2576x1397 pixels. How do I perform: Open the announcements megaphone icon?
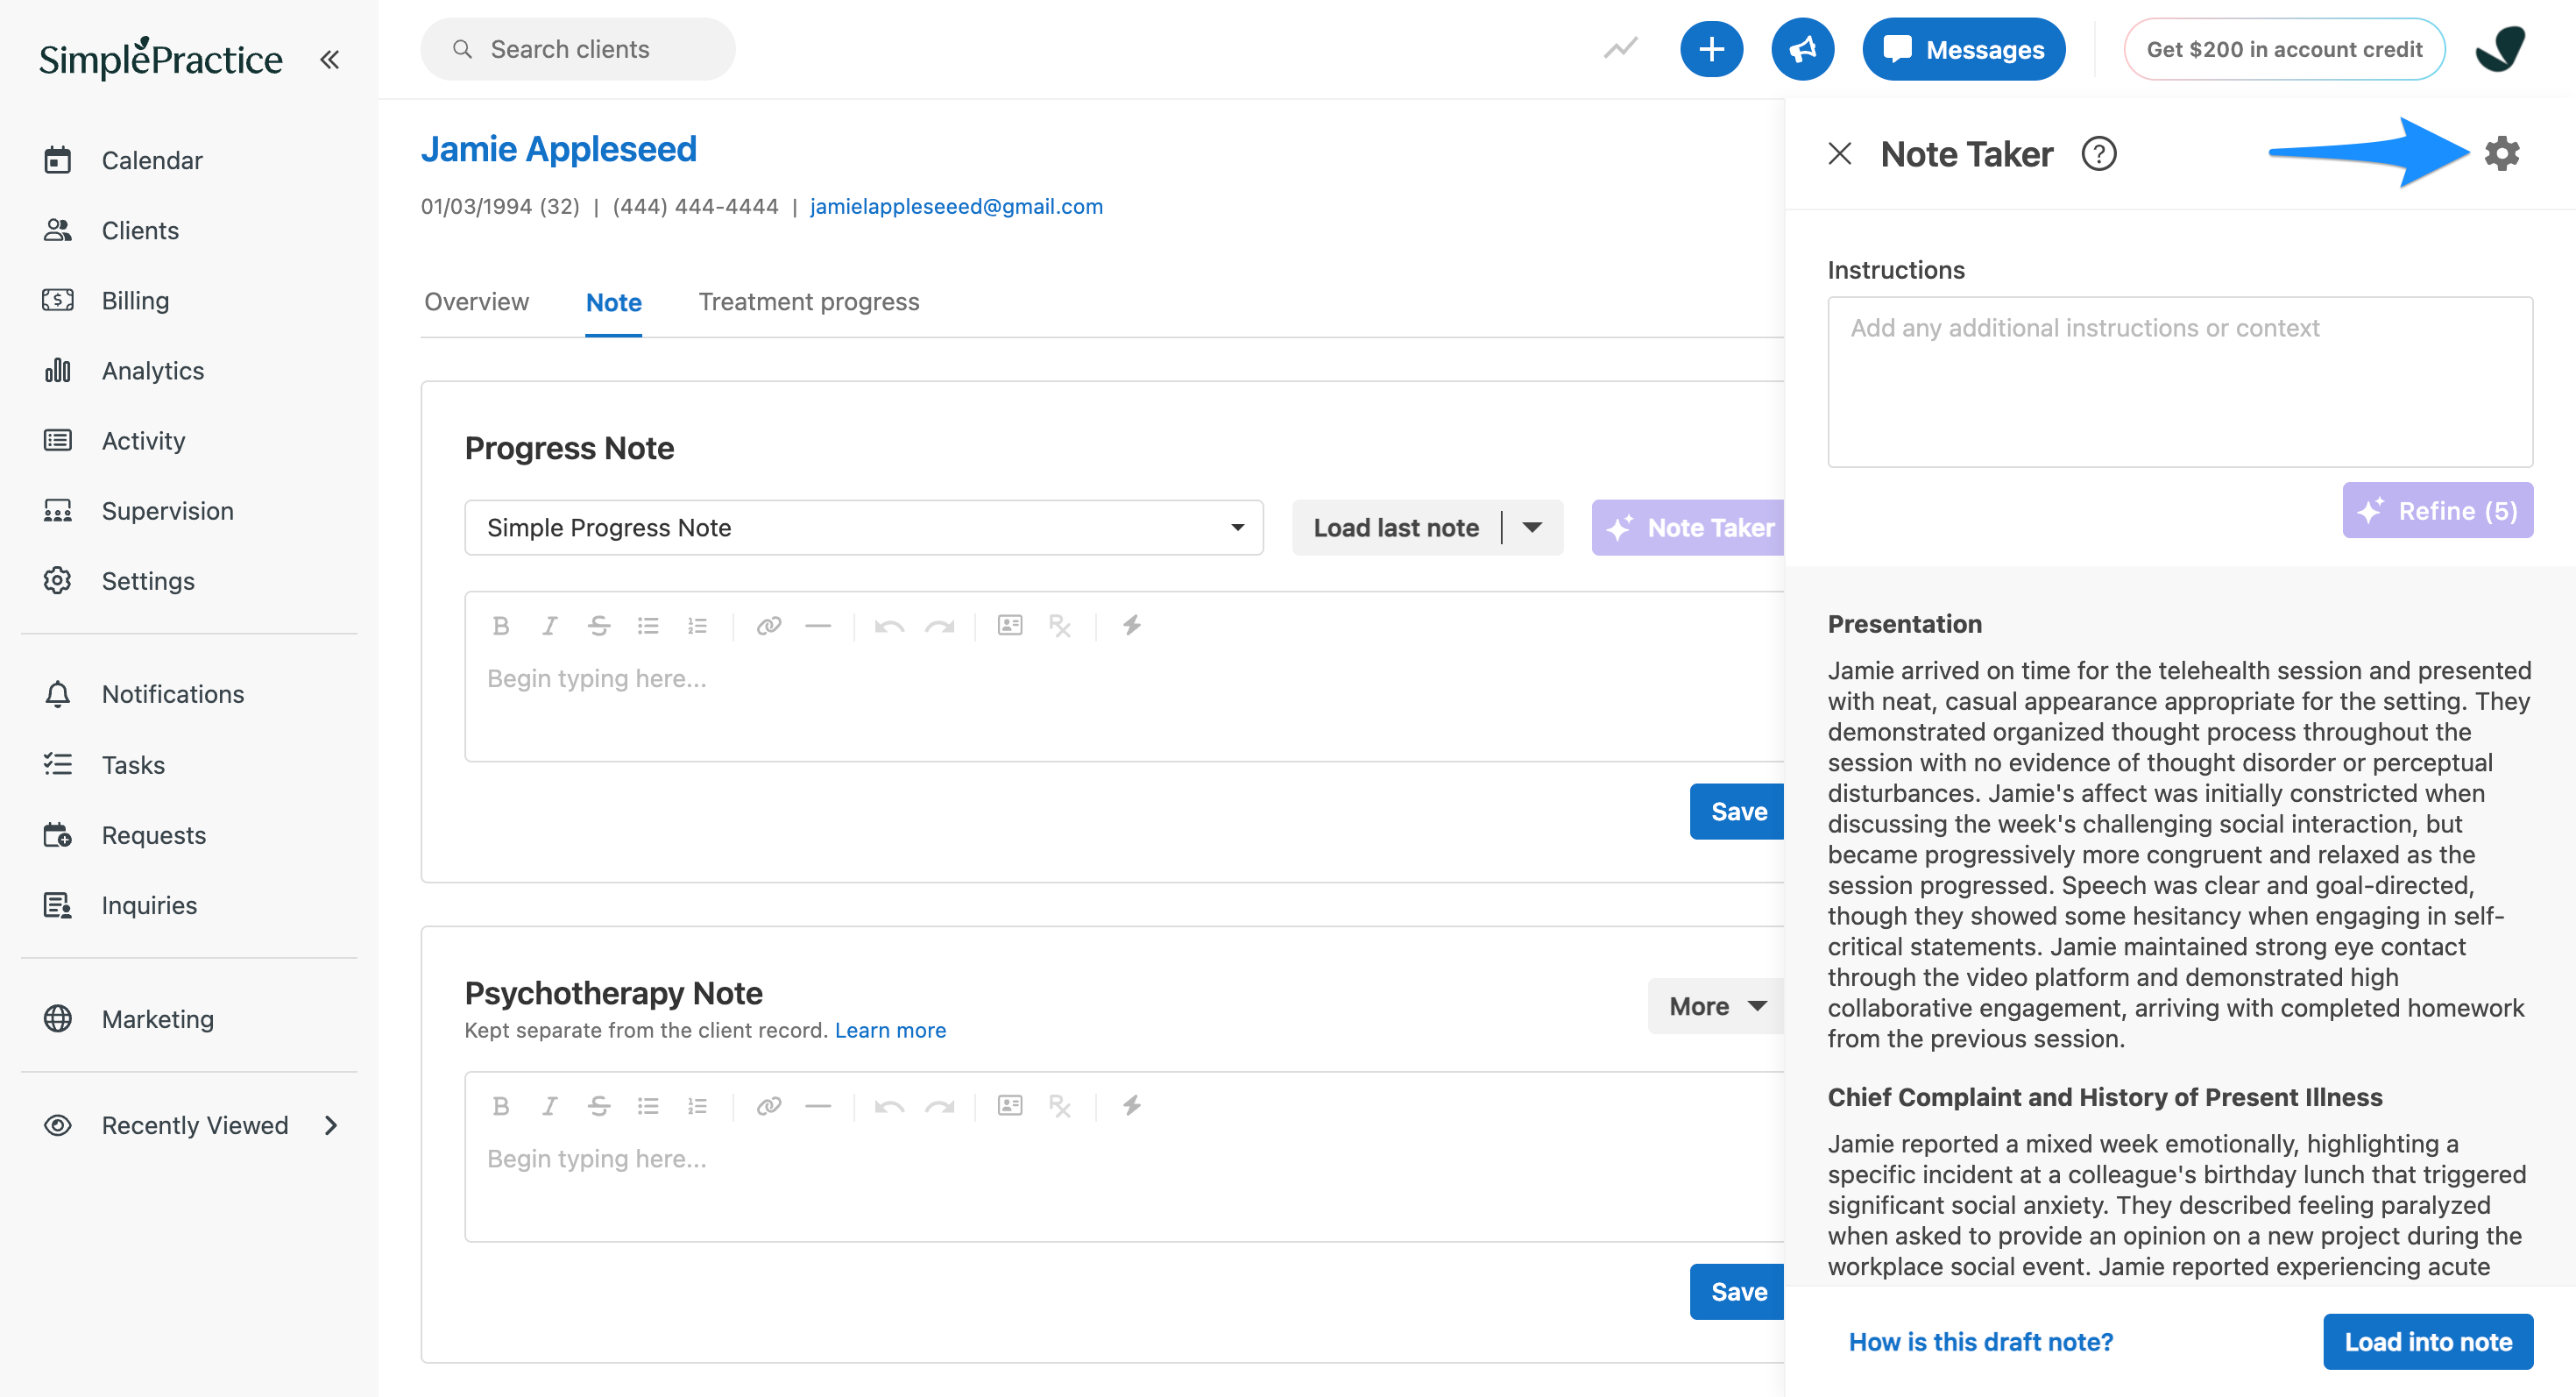(1802, 49)
